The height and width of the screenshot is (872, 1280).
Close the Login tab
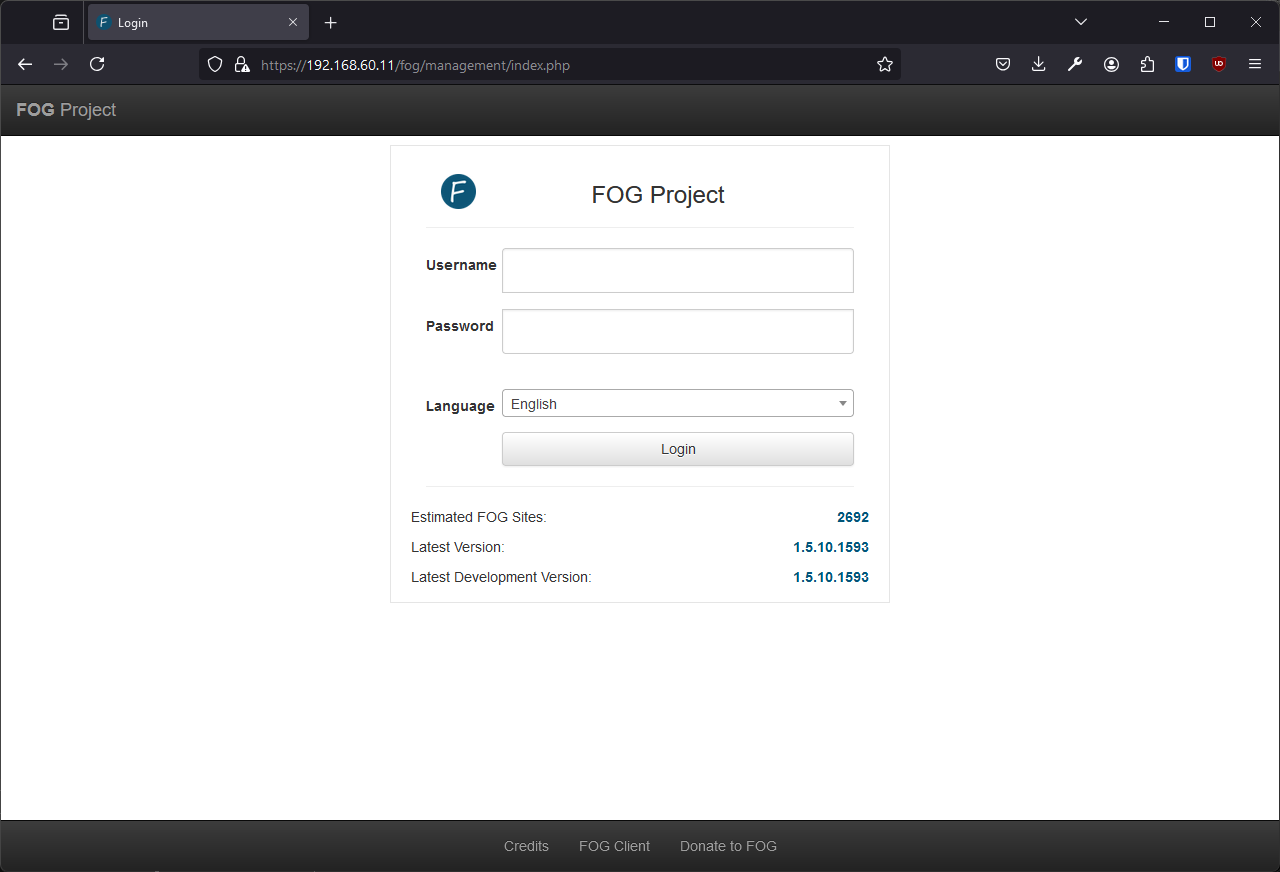pos(293,22)
